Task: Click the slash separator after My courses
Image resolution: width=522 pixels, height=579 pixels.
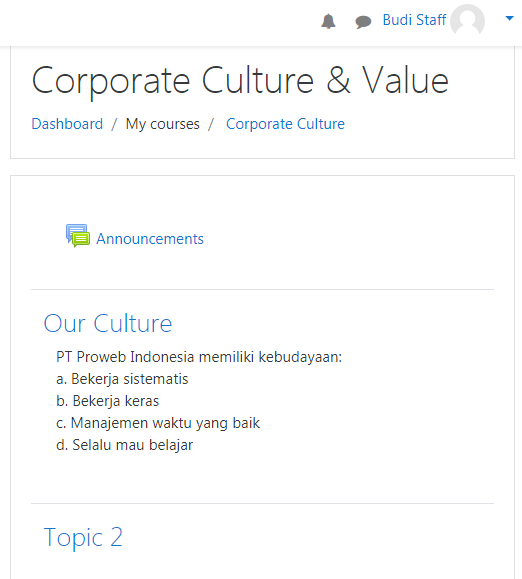Action: [x=211, y=124]
